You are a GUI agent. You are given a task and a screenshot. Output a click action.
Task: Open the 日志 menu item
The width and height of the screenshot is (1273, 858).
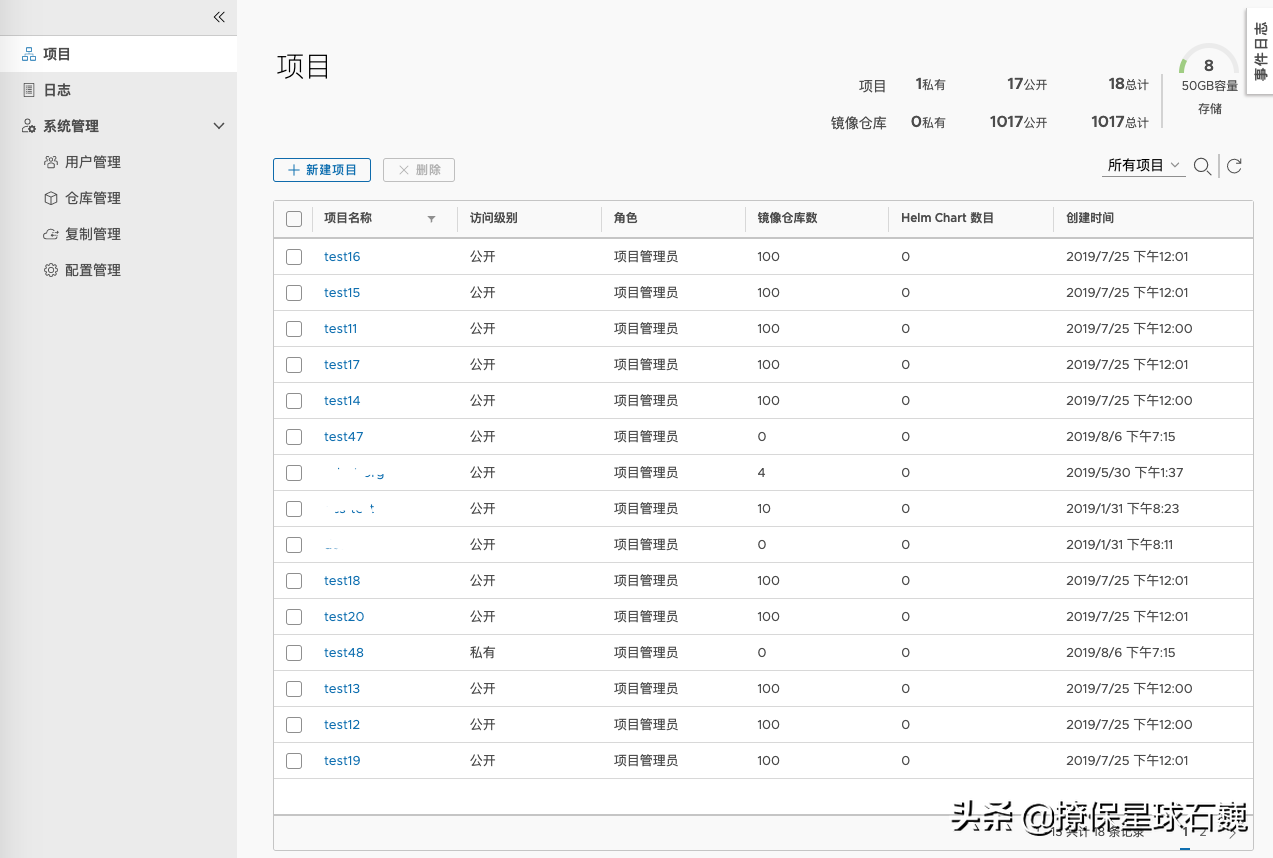tap(57, 90)
